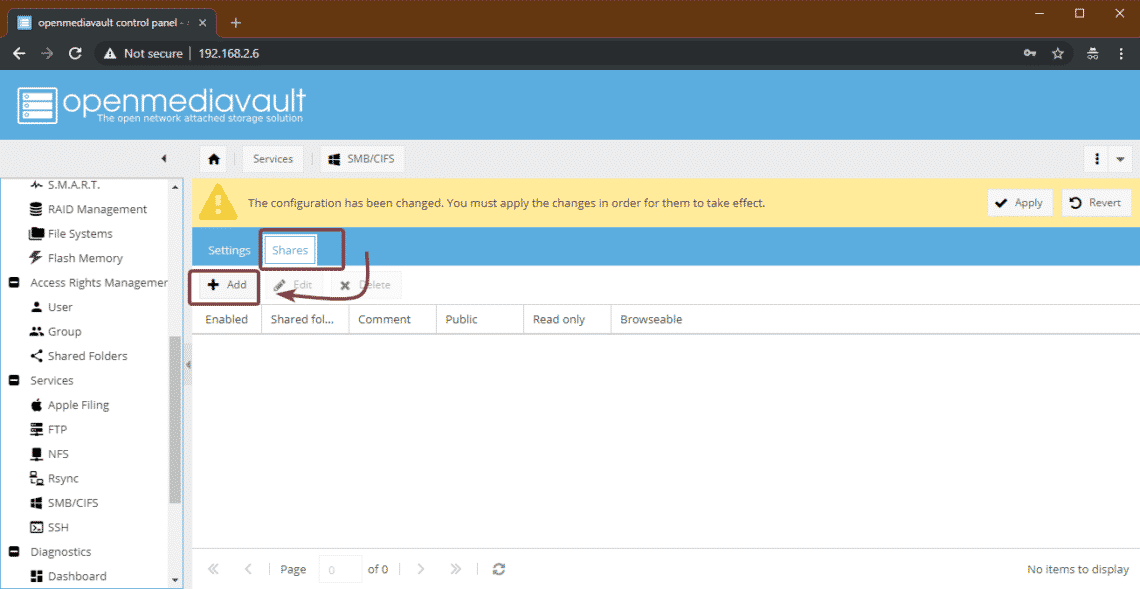Go to the last page of the grid
Image resolution: width=1140 pixels, height=589 pixels.
pos(455,569)
